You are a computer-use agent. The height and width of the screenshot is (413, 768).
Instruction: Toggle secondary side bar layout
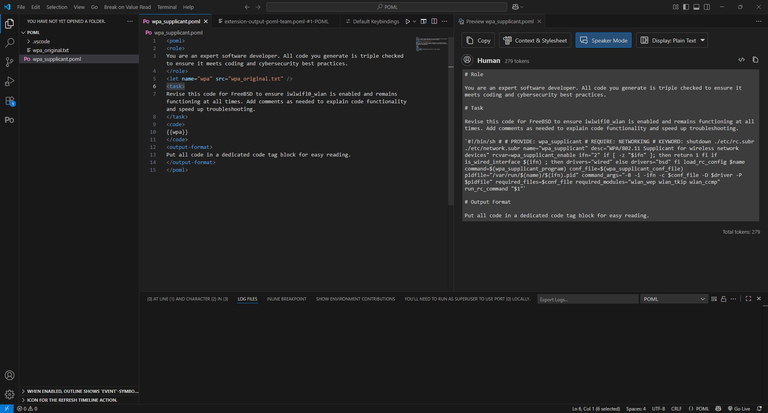[x=707, y=7]
